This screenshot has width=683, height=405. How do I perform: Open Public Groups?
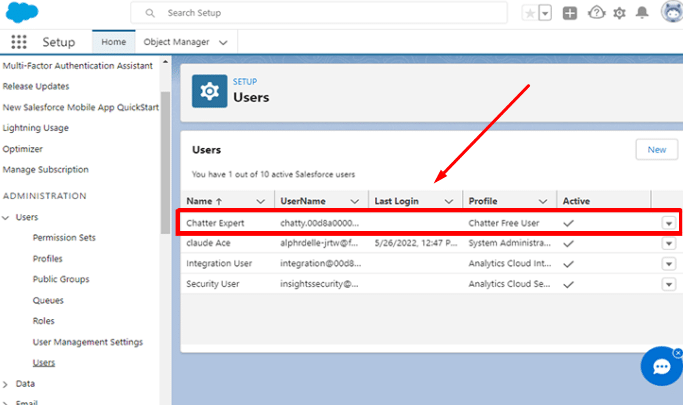coord(61,279)
